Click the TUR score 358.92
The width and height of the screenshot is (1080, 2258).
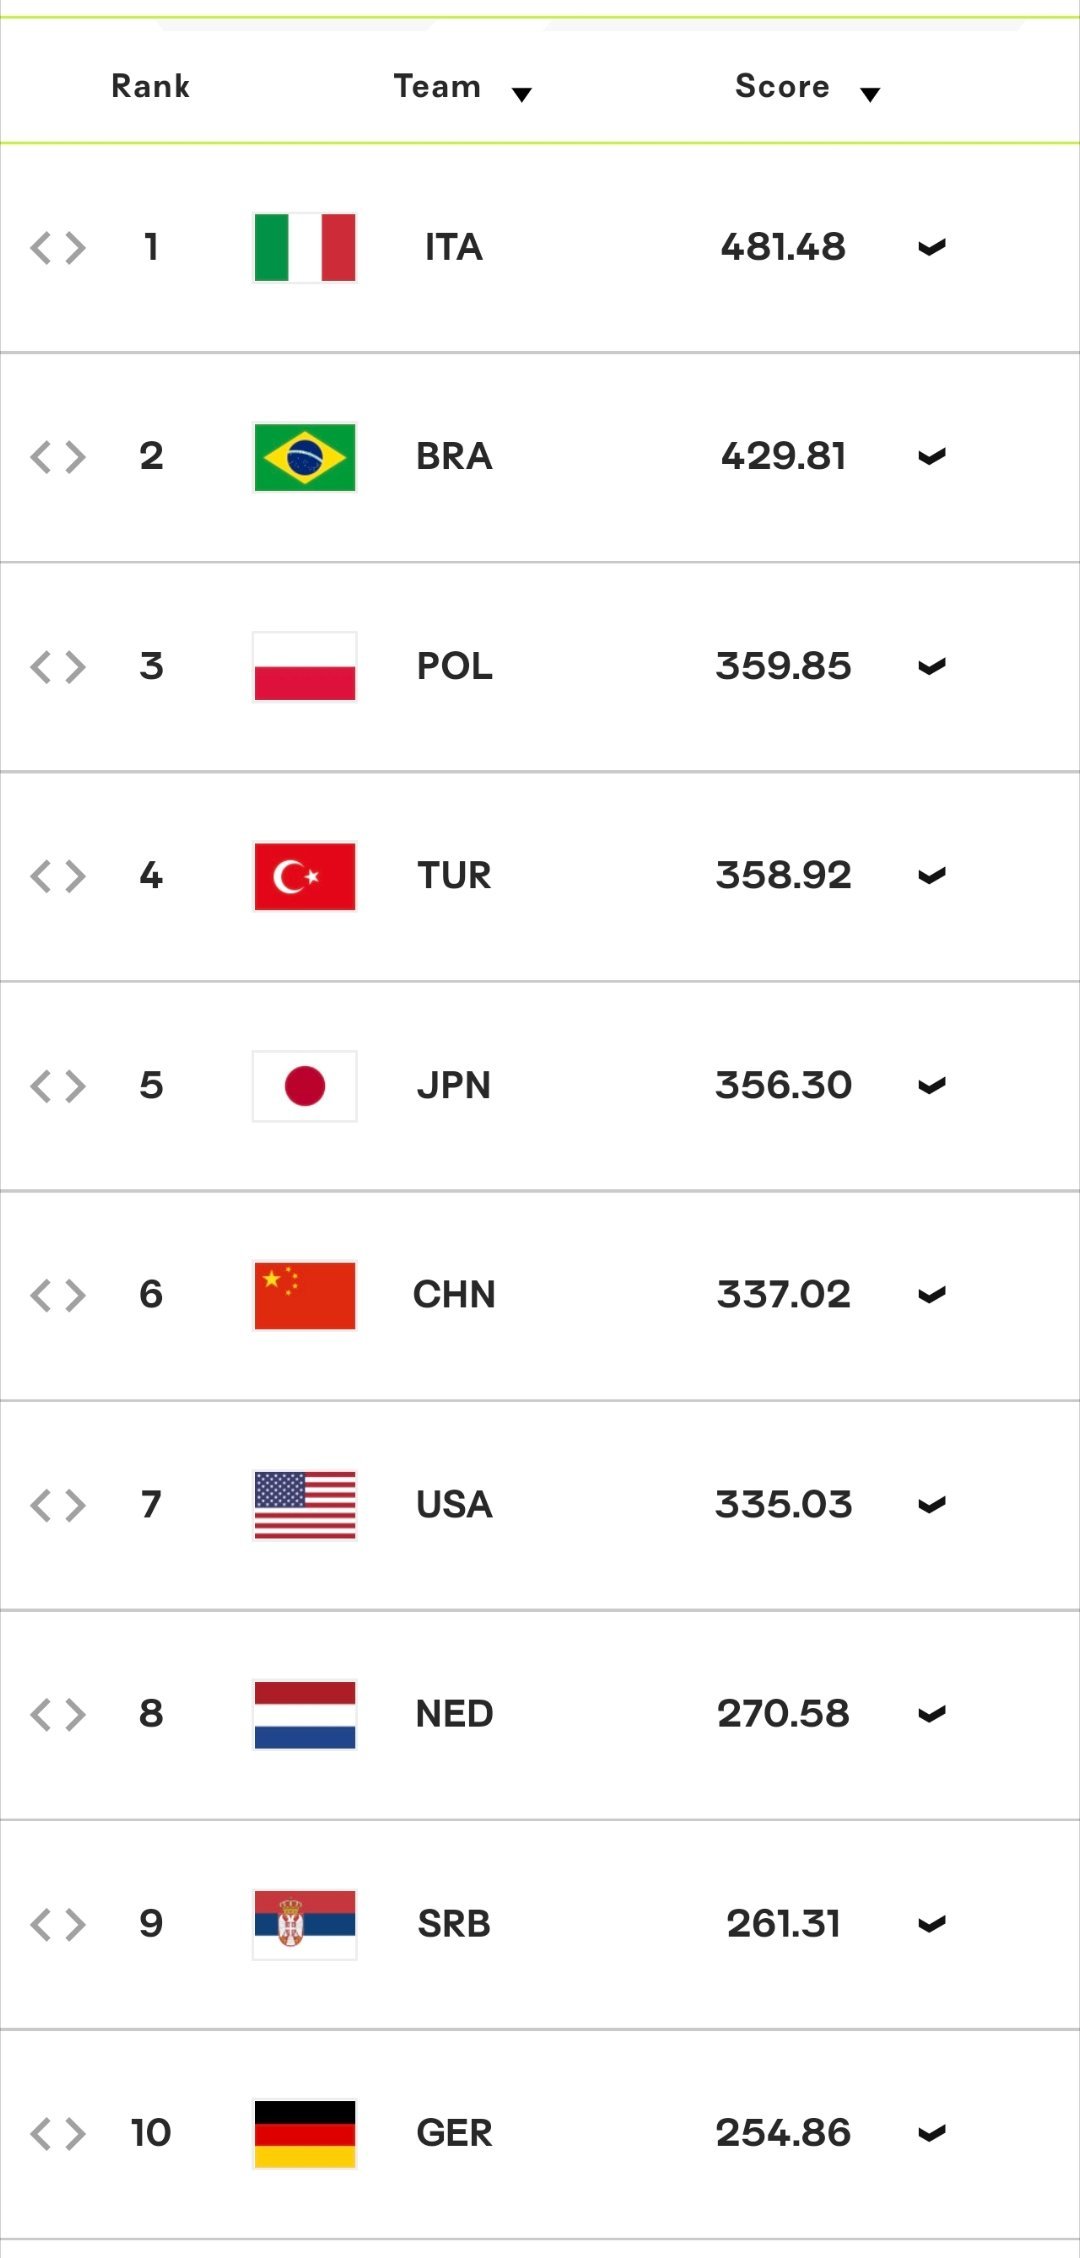[x=783, y=875]
